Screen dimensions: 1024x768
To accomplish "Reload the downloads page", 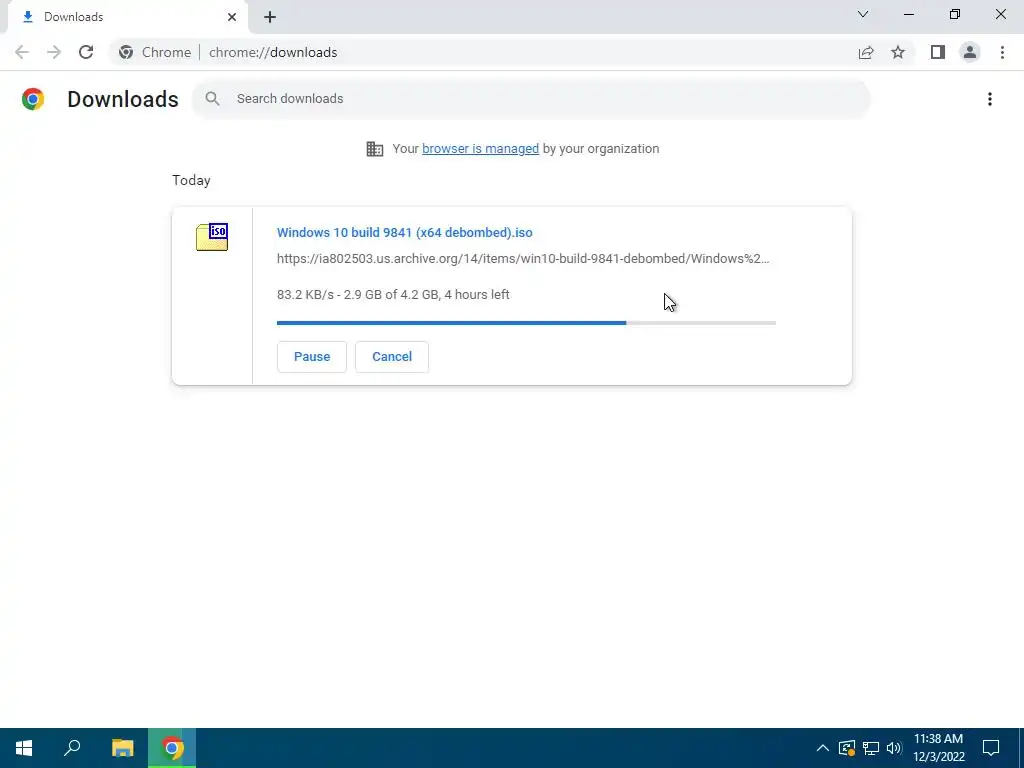I will coord(86,52).
